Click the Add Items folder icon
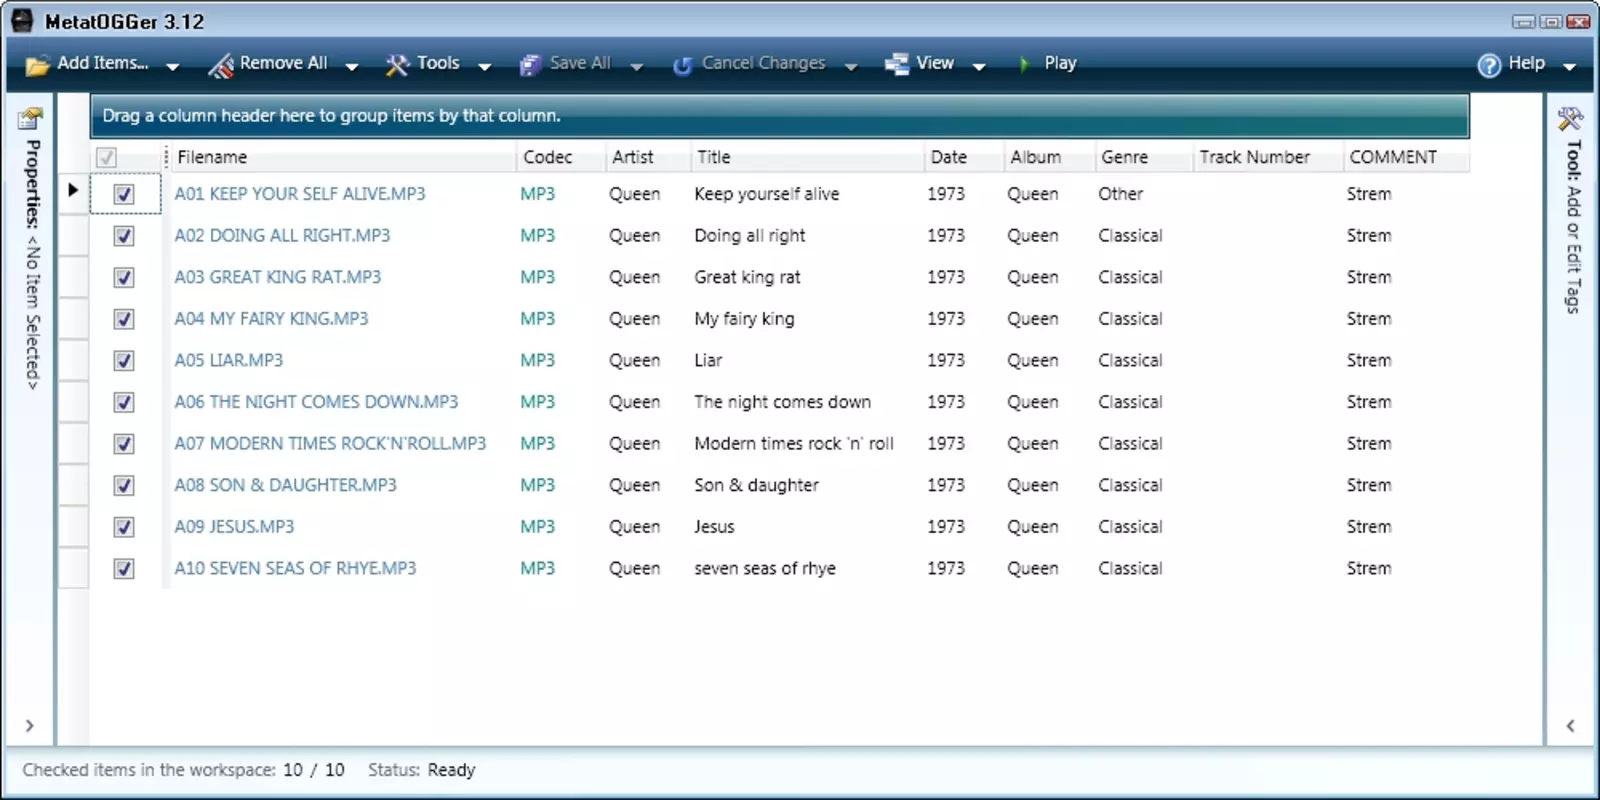Viewport: 1600px width, 800px height. (x=37, y=65)
